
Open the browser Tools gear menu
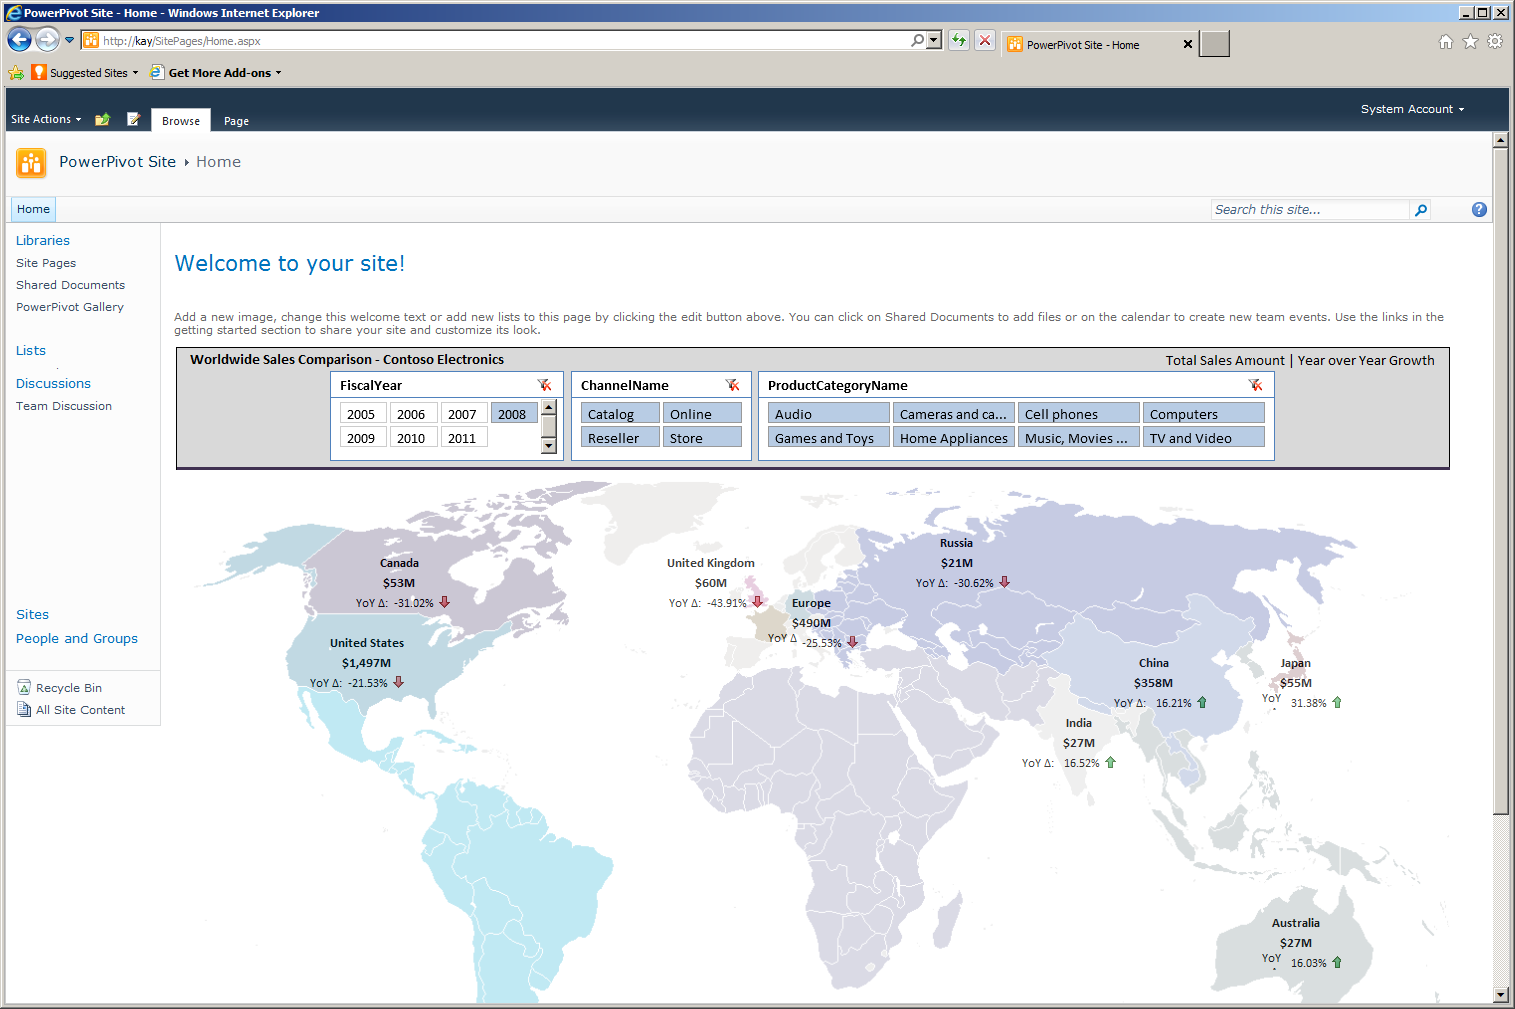(x=1495, y=41)
